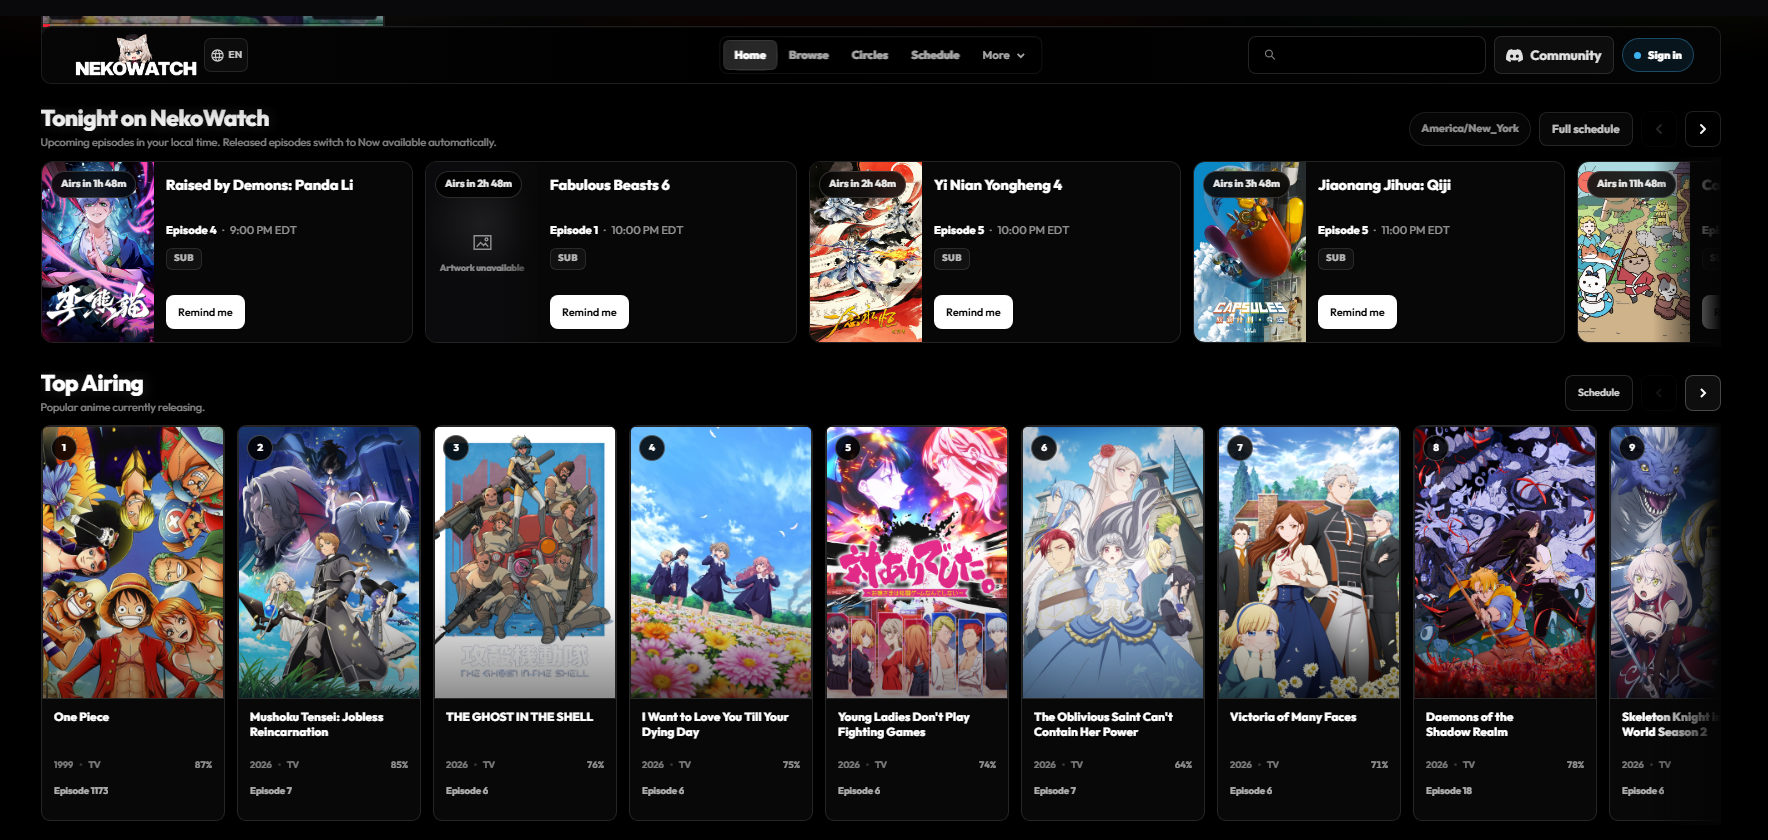Click Young Ladies Don't Play Fighting Games title

click(x=904, y=724)
